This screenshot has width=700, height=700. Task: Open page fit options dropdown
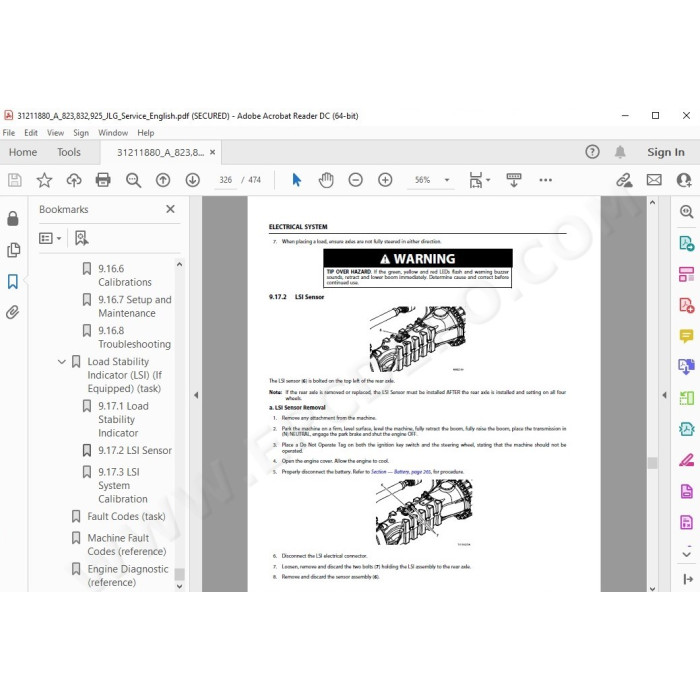(479, 180)
